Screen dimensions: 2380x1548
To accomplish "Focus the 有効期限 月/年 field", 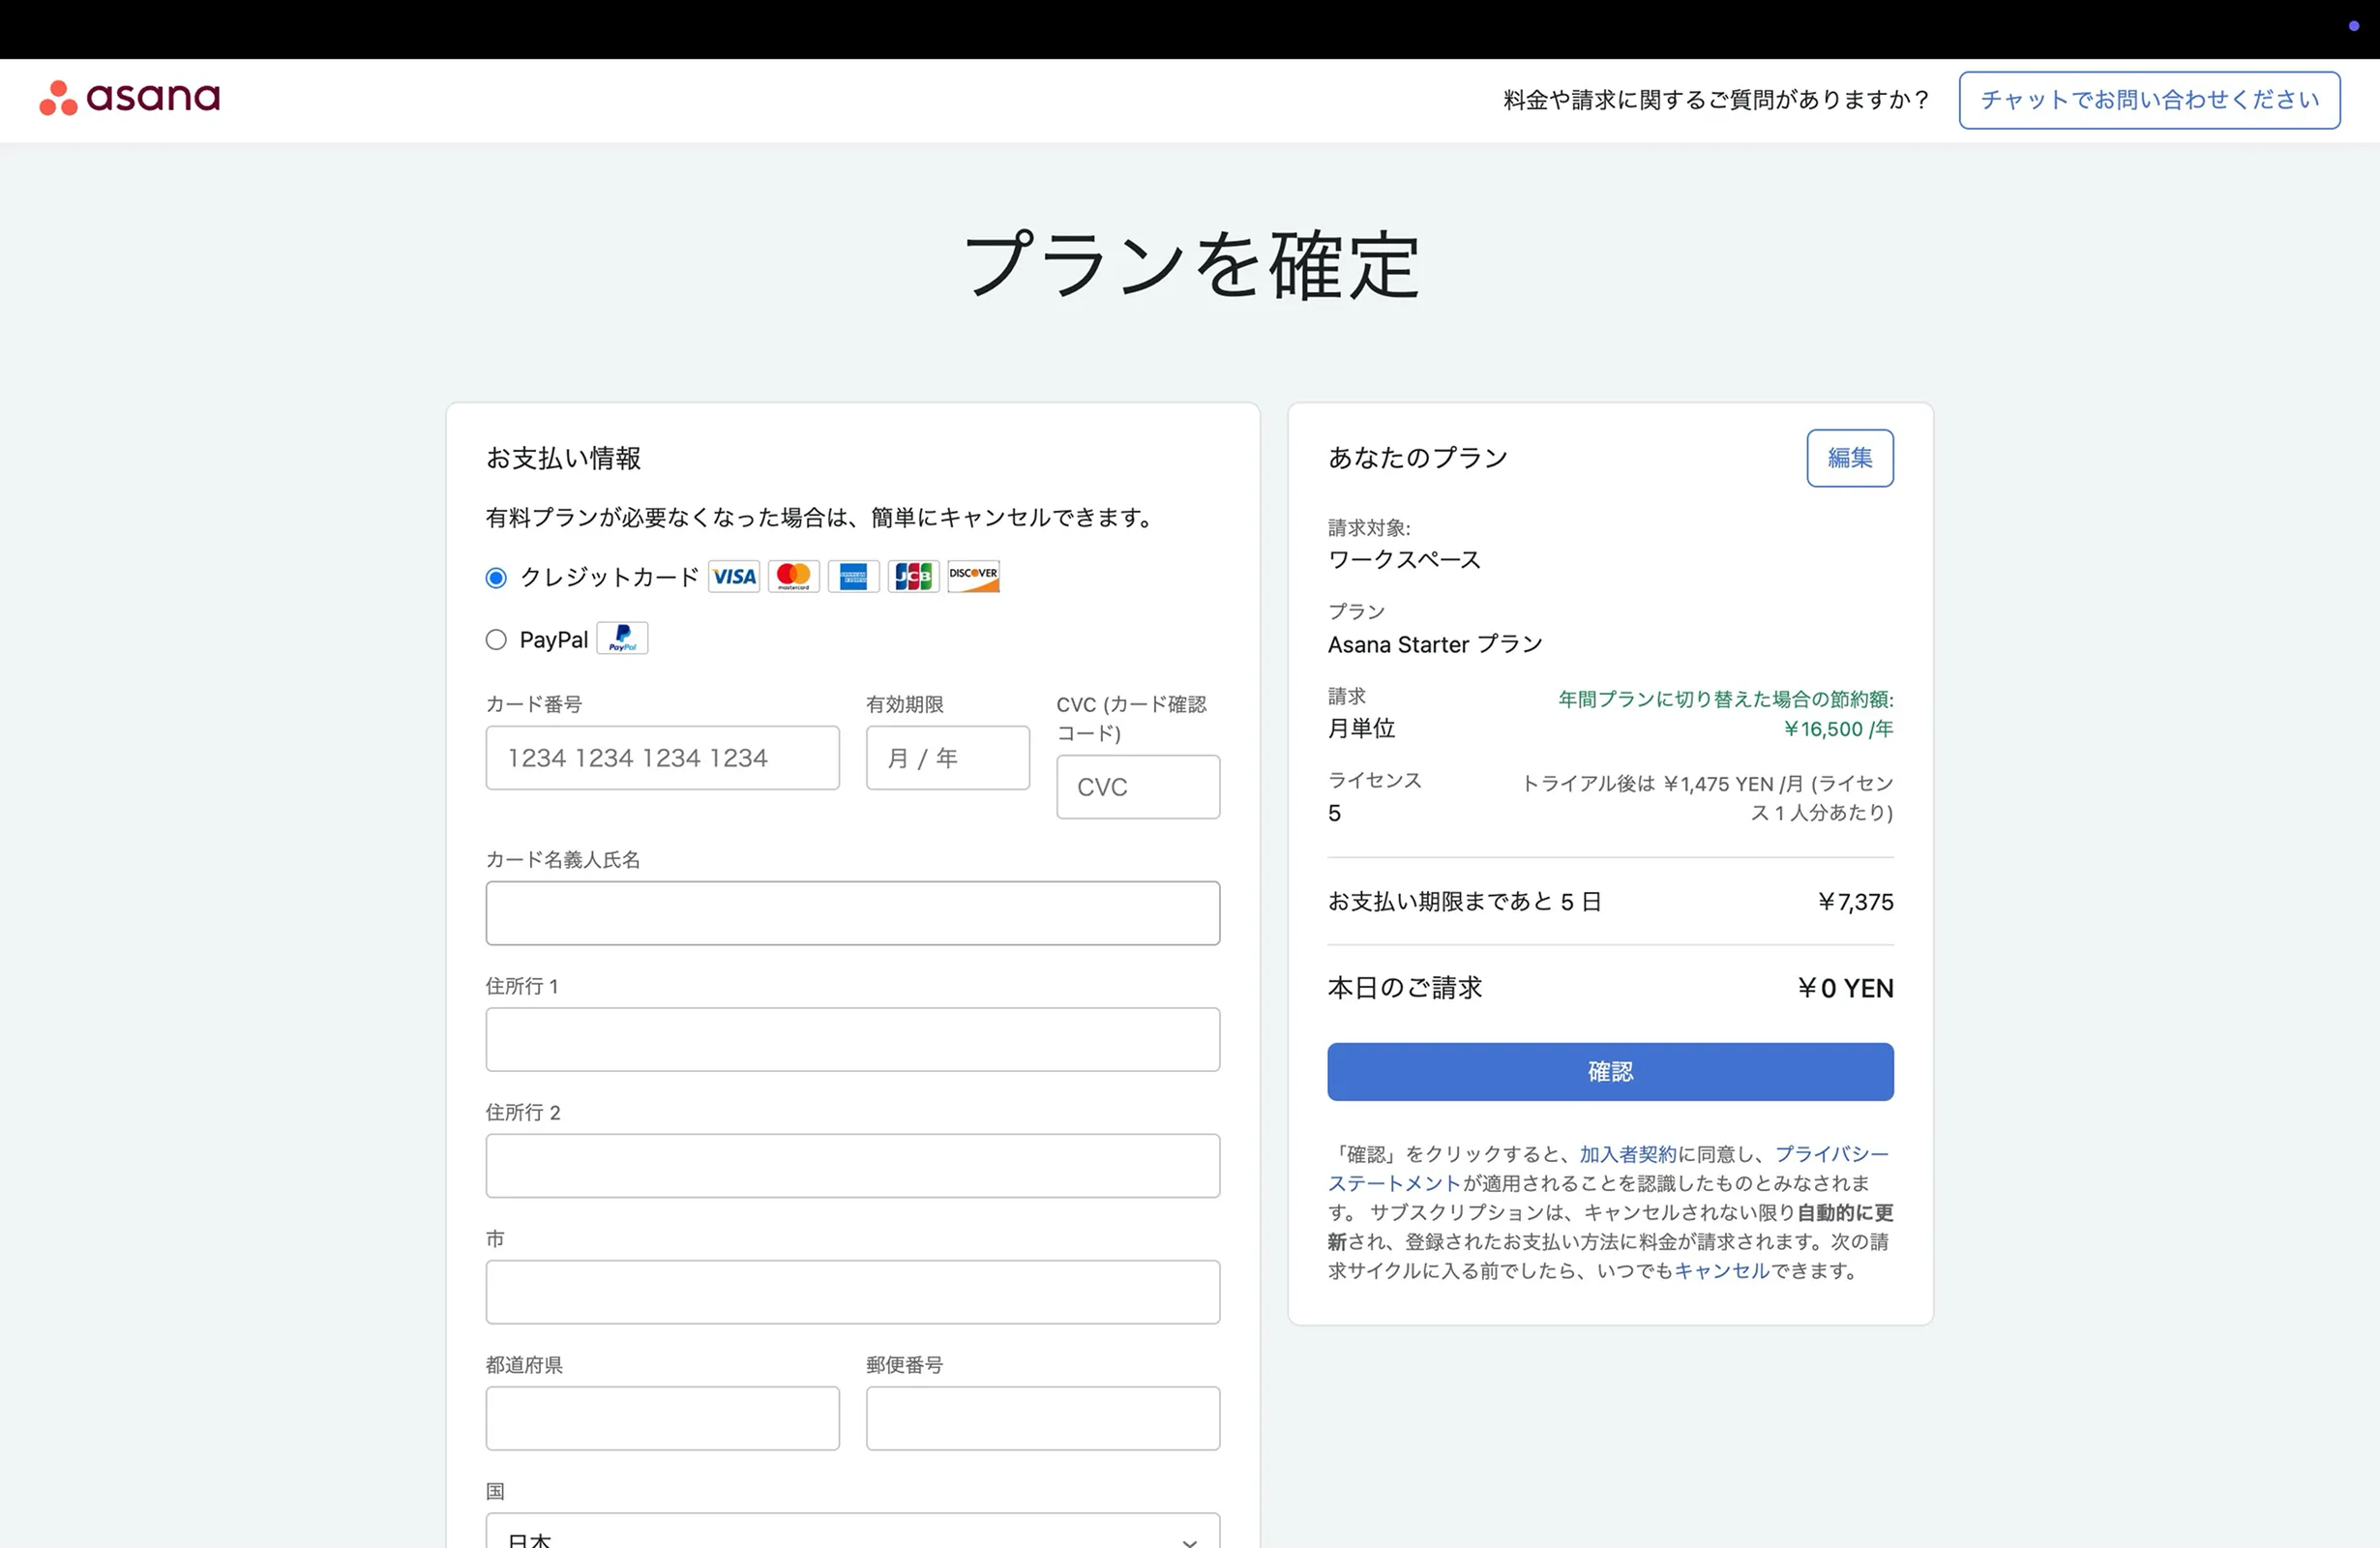I will click(x=948, y=758).
